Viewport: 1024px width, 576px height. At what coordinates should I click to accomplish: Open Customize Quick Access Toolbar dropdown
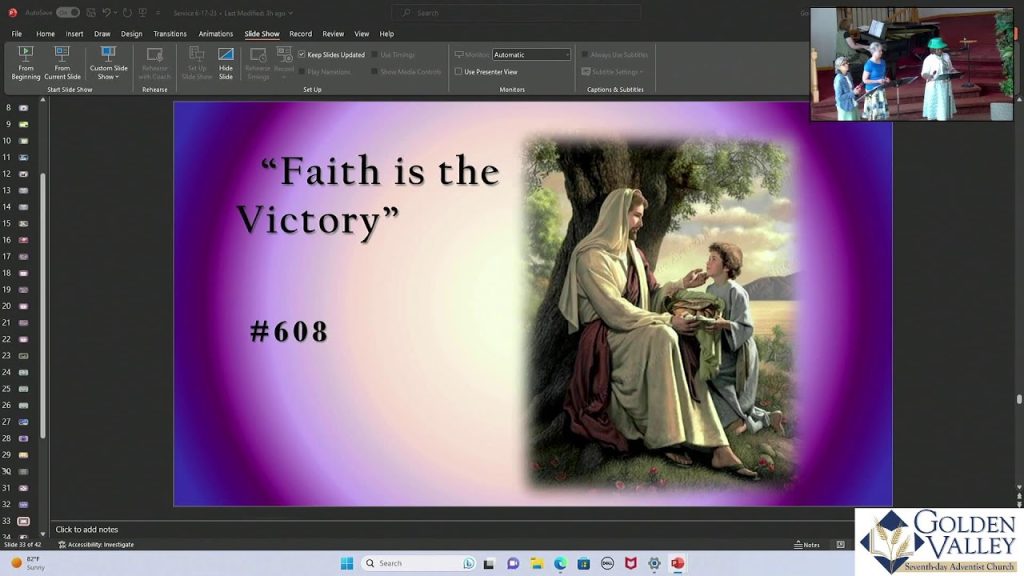click(x=157, y=12)
